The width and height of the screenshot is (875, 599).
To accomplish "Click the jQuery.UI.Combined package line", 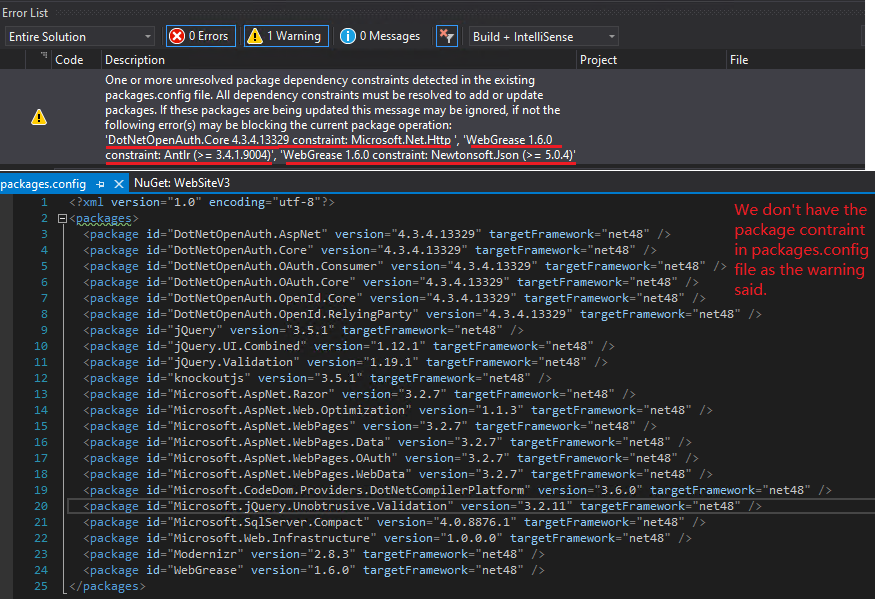I will coord(349,346).
